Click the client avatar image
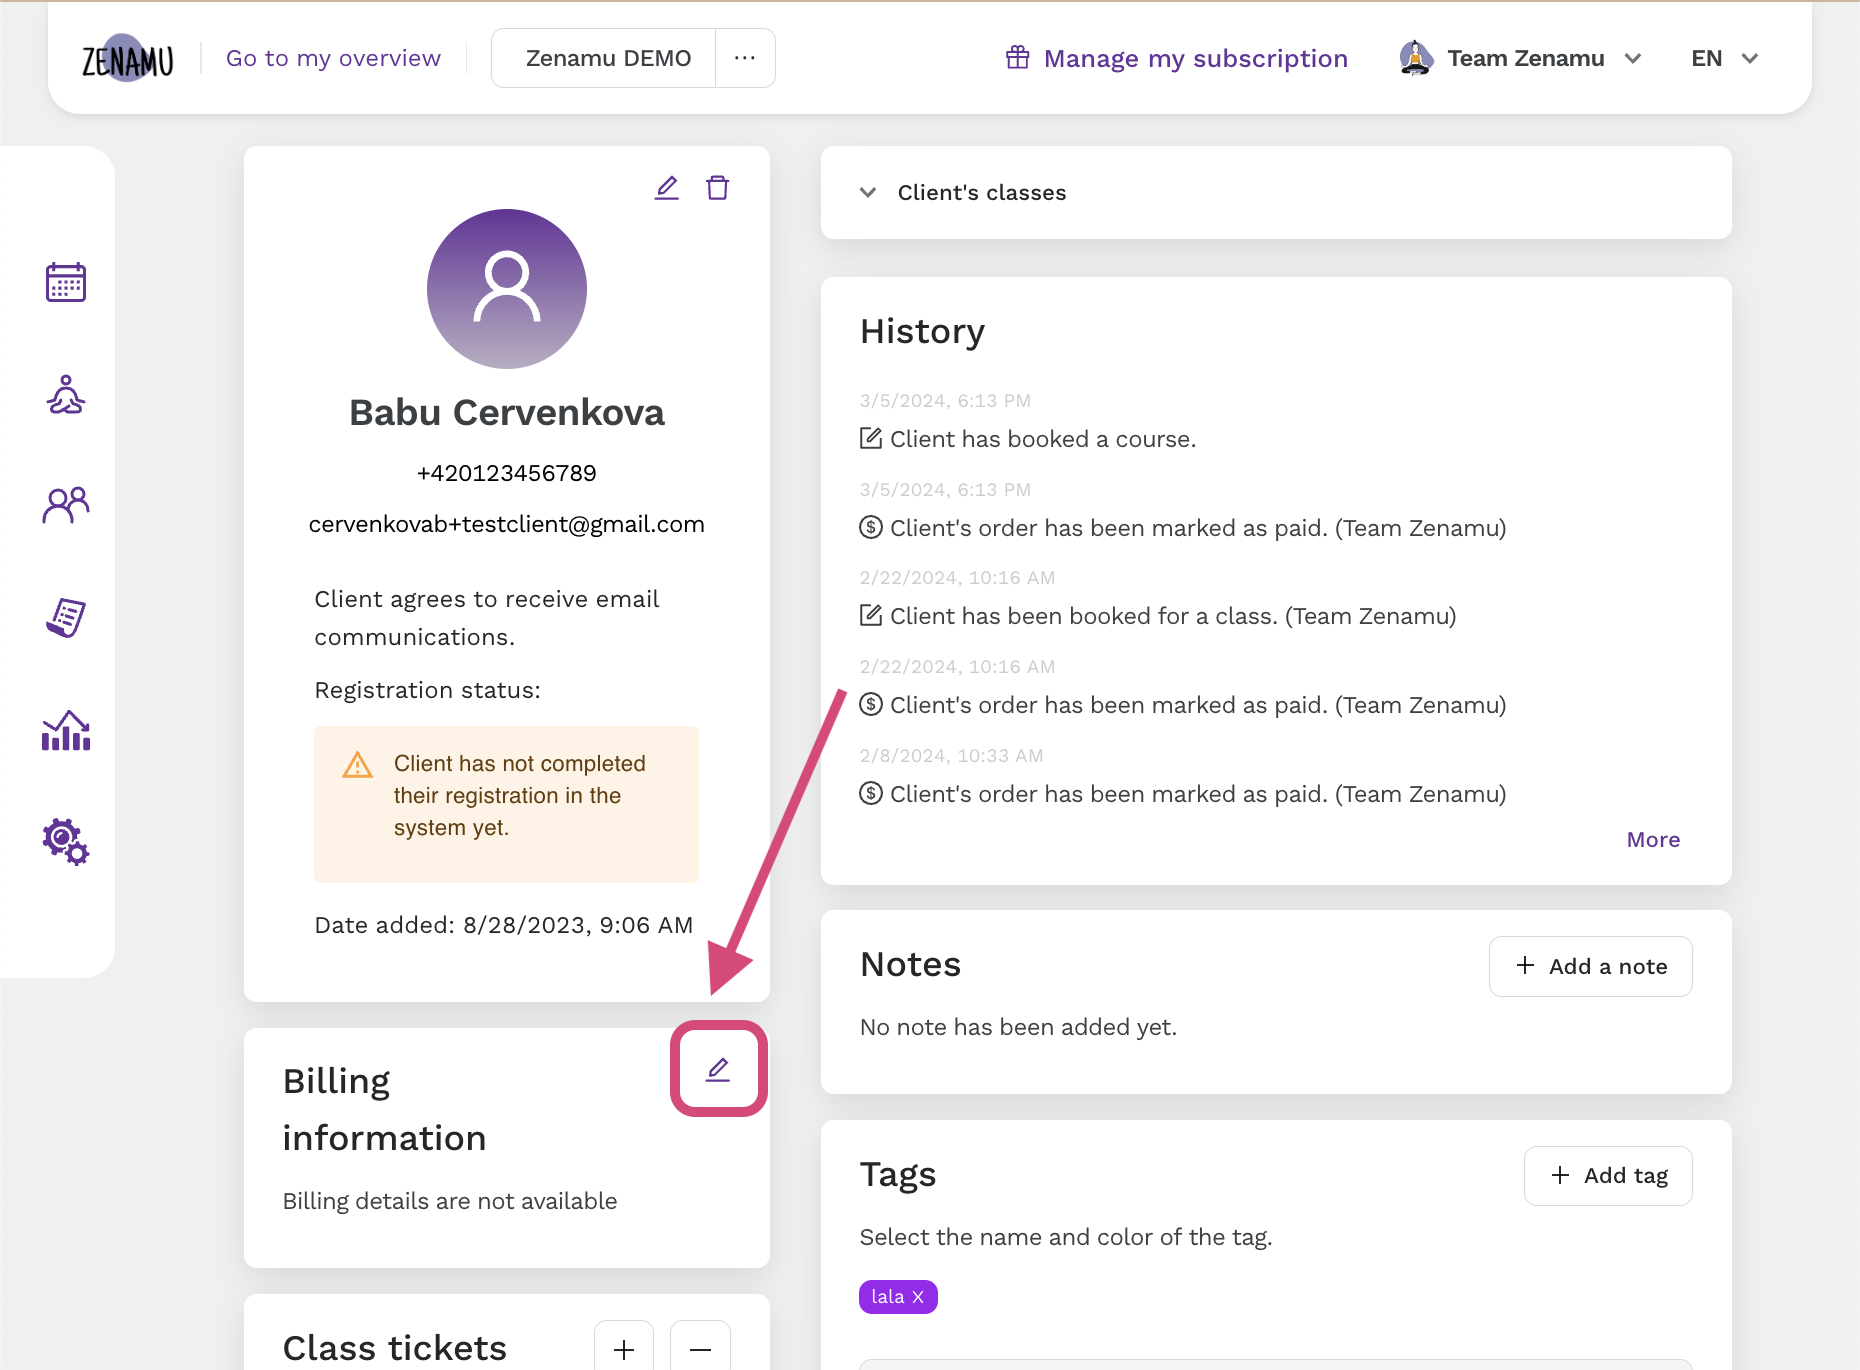Image resolution: width=1860 pixels, height=1370 pixels. (x=507, y=289)
